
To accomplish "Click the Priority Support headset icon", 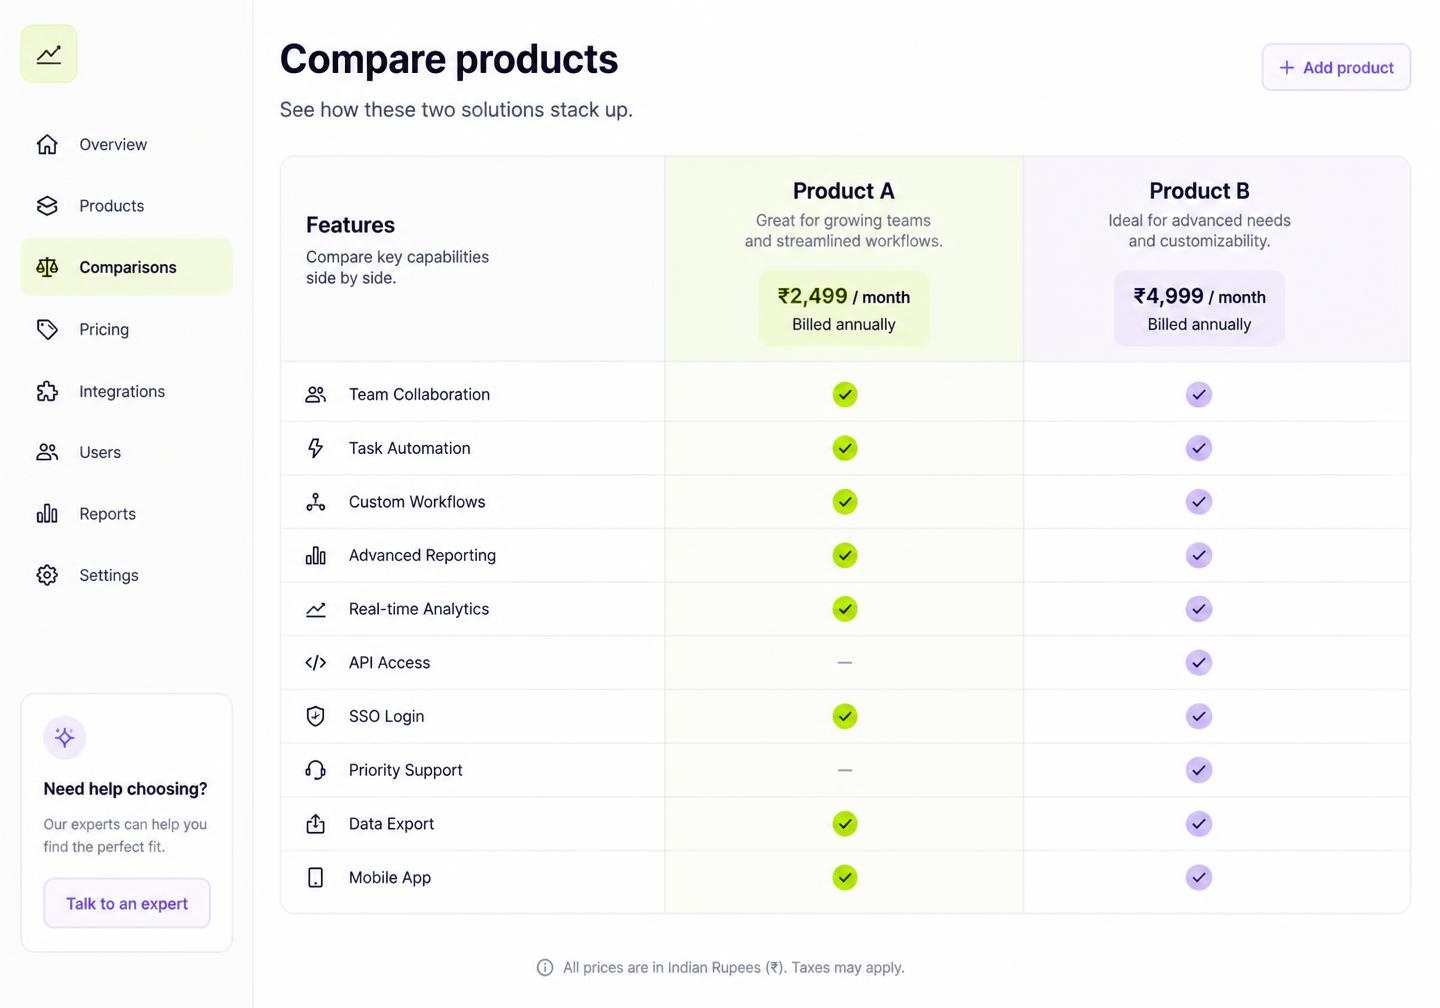I will coord(316,770).
